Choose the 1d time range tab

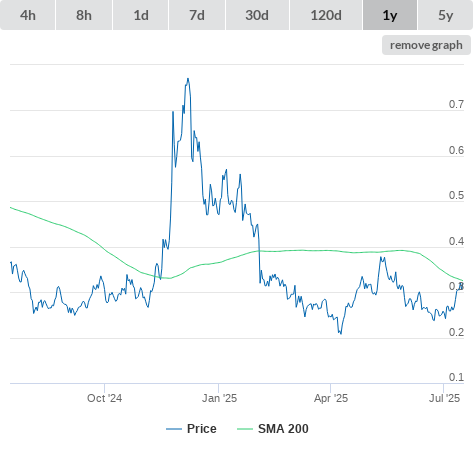141,15
